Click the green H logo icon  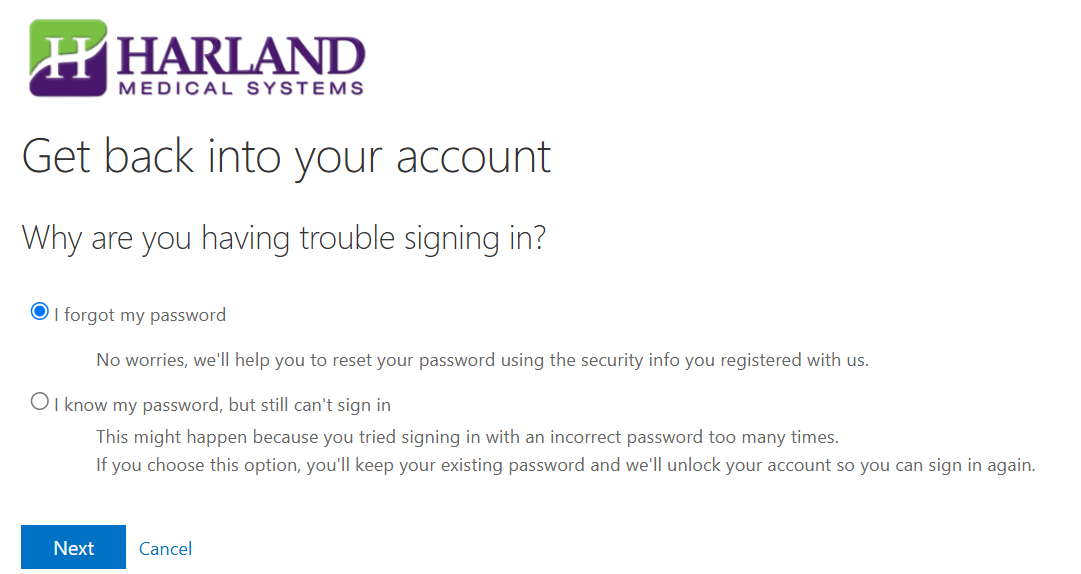[68, 58]
